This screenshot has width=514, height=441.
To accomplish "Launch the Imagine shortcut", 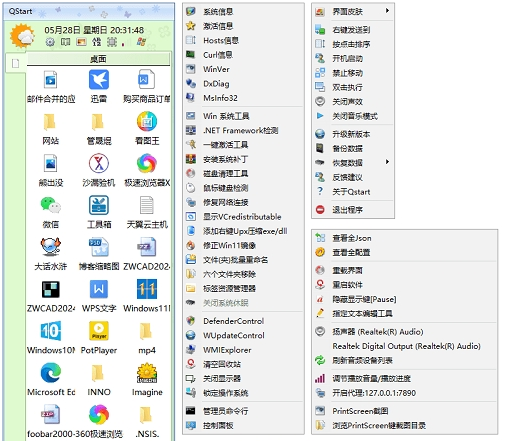I will 147,379.
